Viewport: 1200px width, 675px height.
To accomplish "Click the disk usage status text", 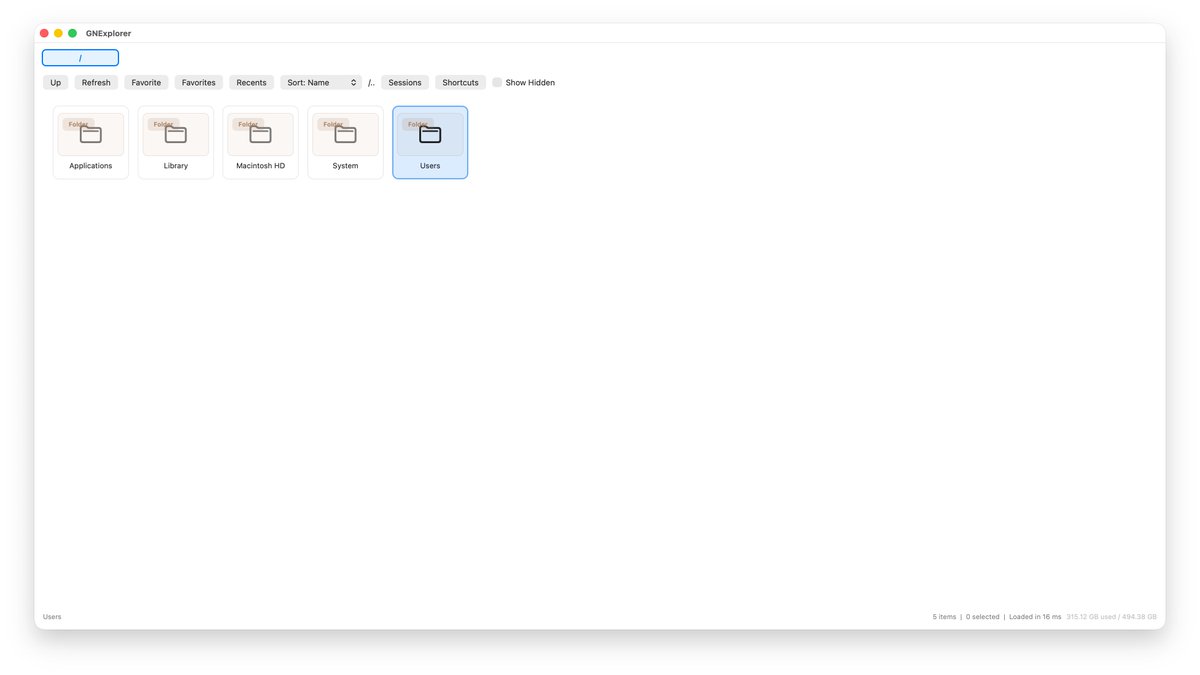I will 1112,617.
